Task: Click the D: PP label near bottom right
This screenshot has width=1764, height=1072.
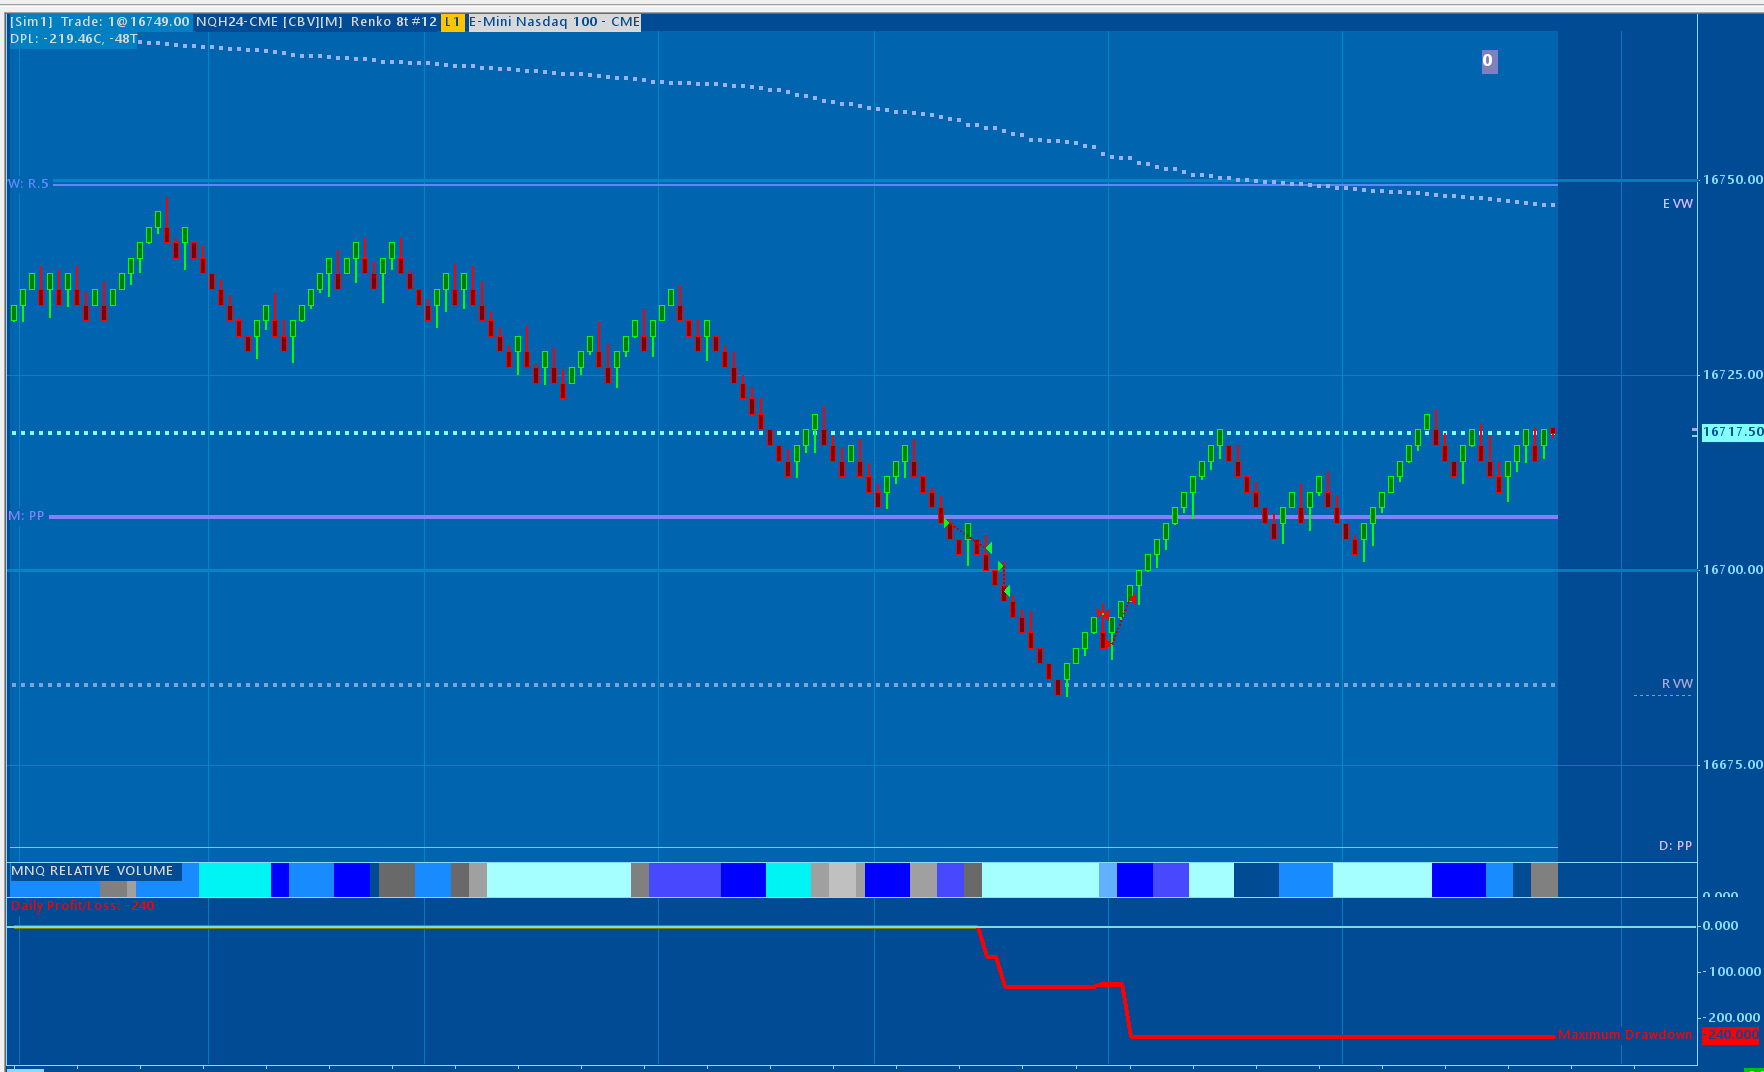Action: [1675, 846]
